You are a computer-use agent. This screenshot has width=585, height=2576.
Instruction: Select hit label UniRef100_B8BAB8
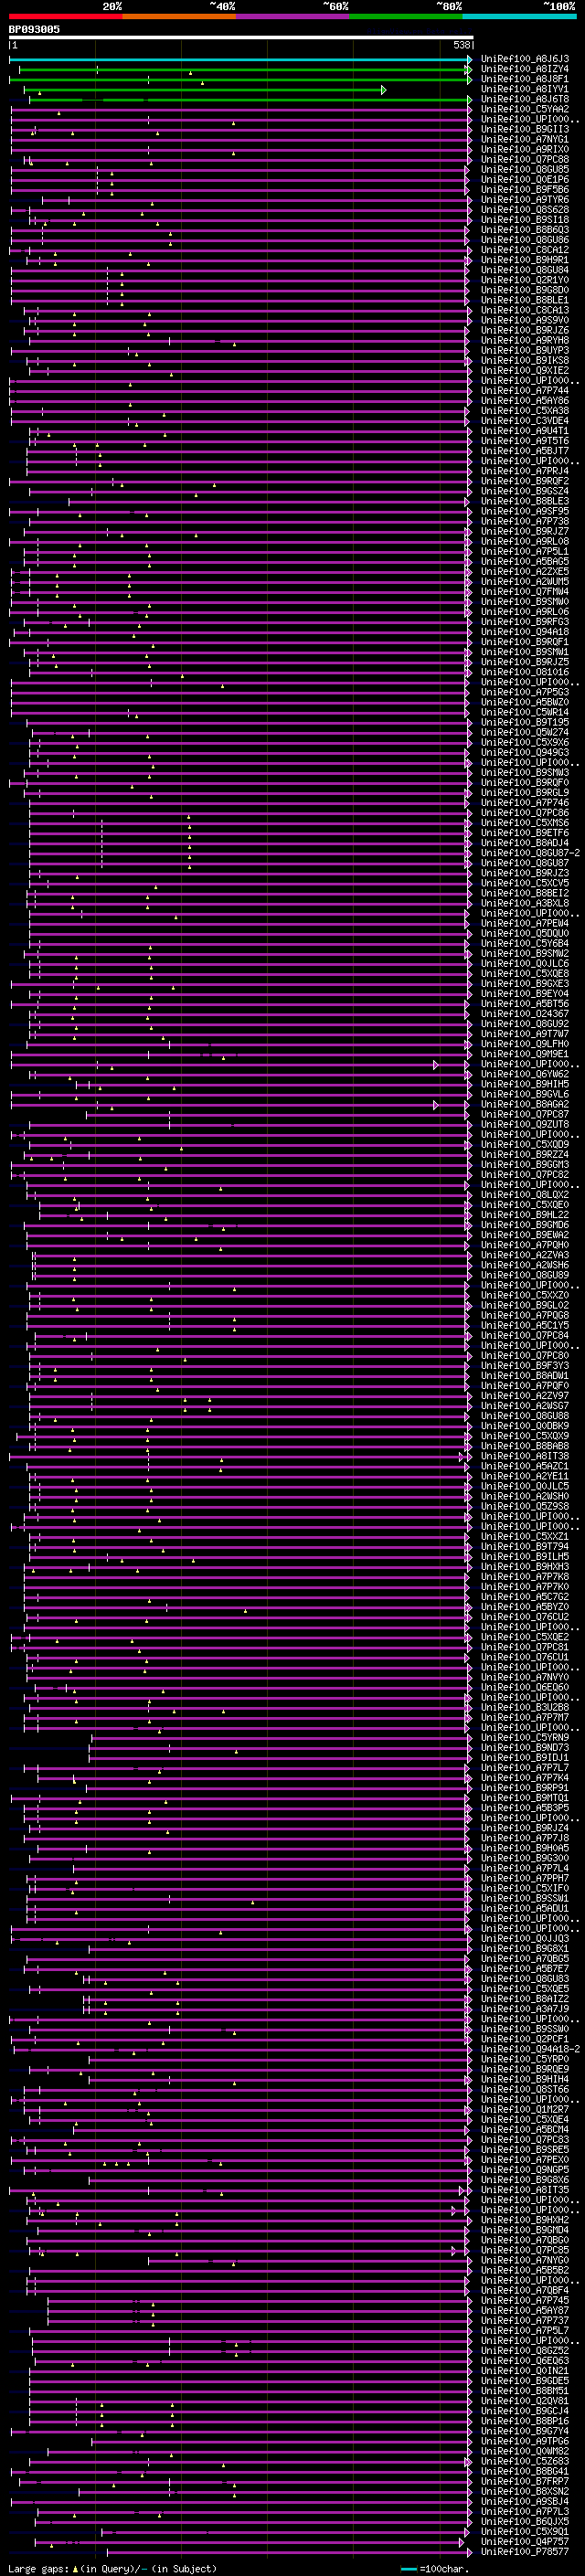point(525,1446)
